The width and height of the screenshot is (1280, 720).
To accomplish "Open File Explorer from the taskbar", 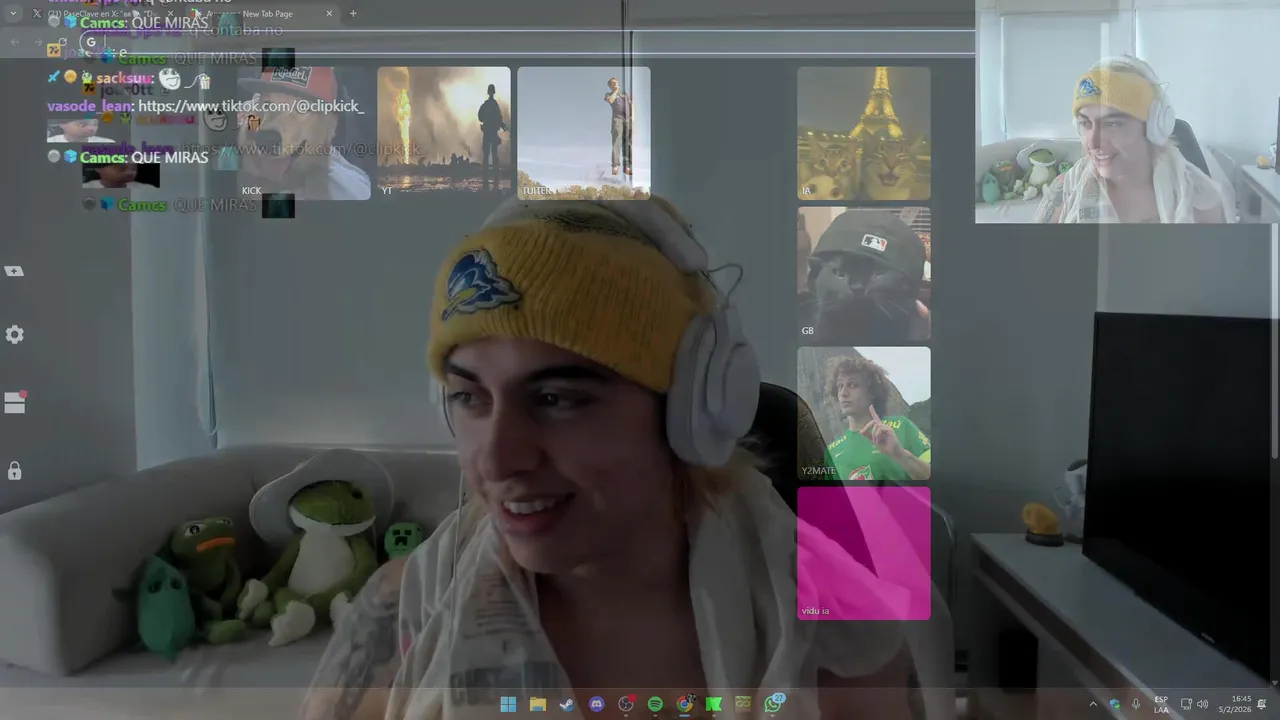I will 538,704.
